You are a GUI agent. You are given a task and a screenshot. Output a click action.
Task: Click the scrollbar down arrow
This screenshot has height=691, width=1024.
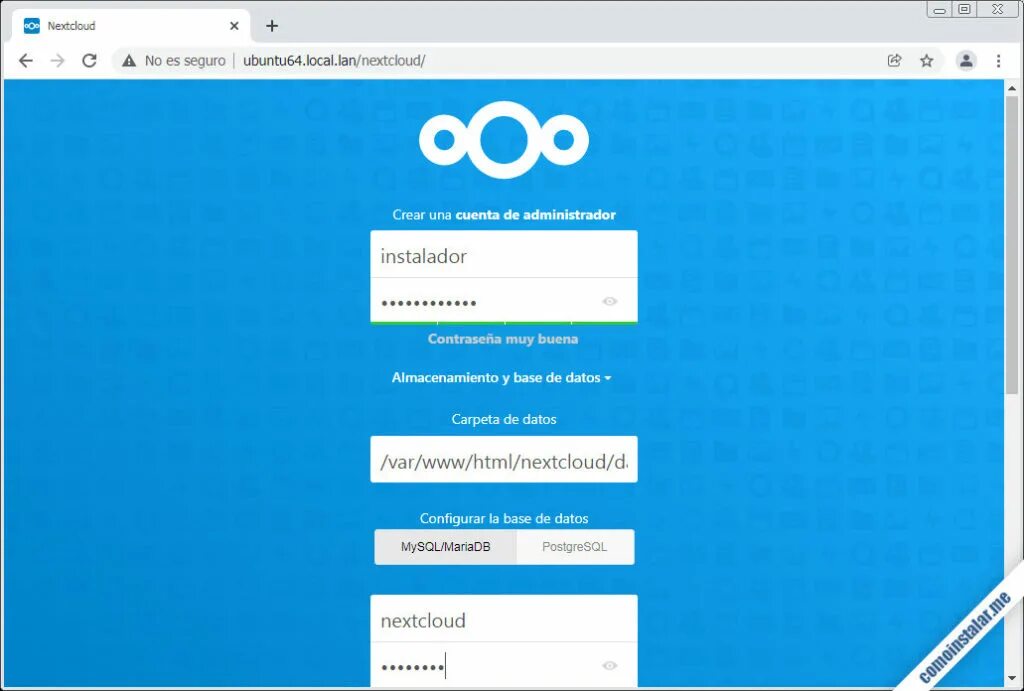point(1012,679)
